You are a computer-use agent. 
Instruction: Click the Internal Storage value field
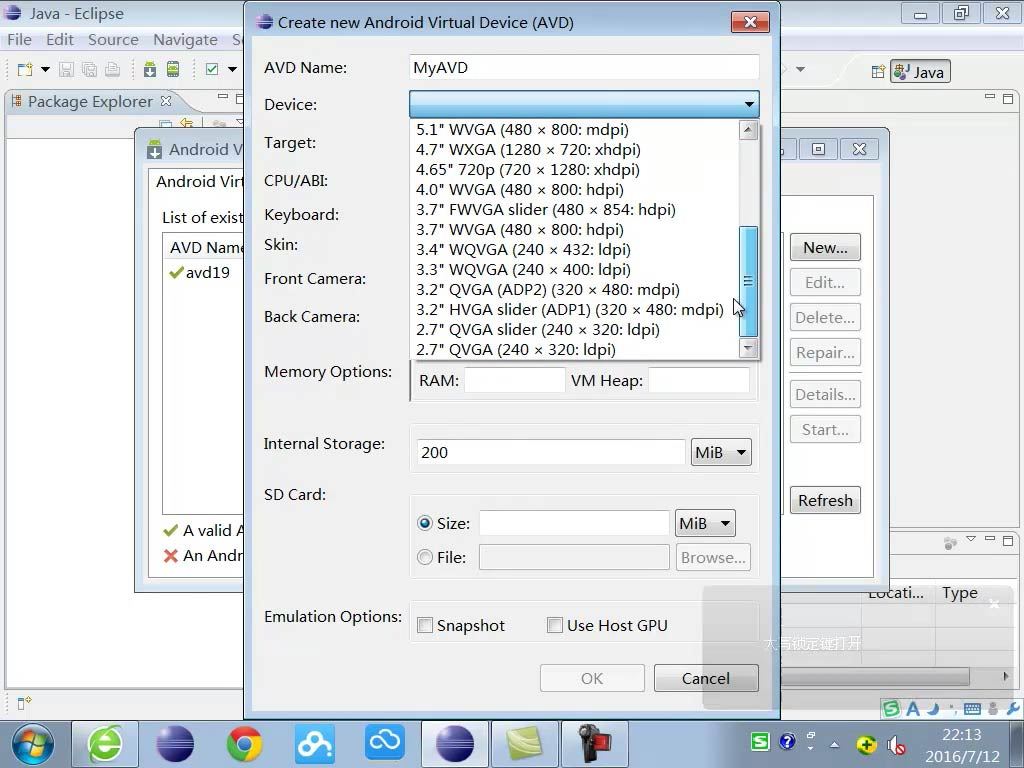point(551,452)
